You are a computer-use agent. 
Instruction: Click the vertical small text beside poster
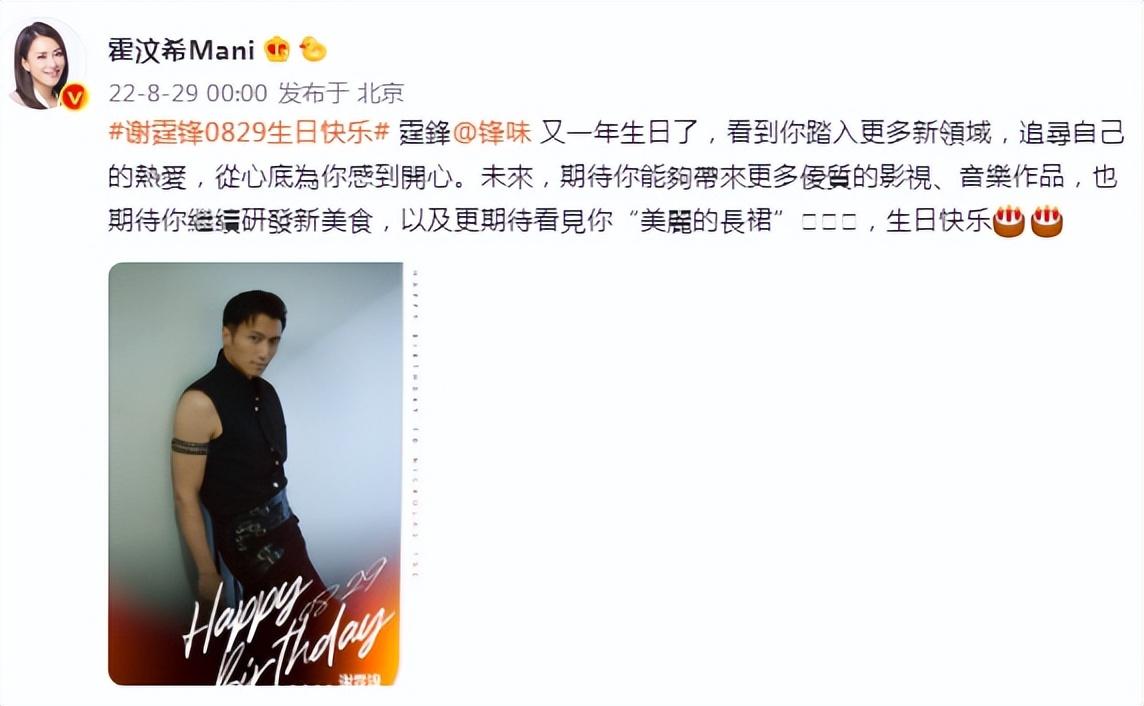415,423
